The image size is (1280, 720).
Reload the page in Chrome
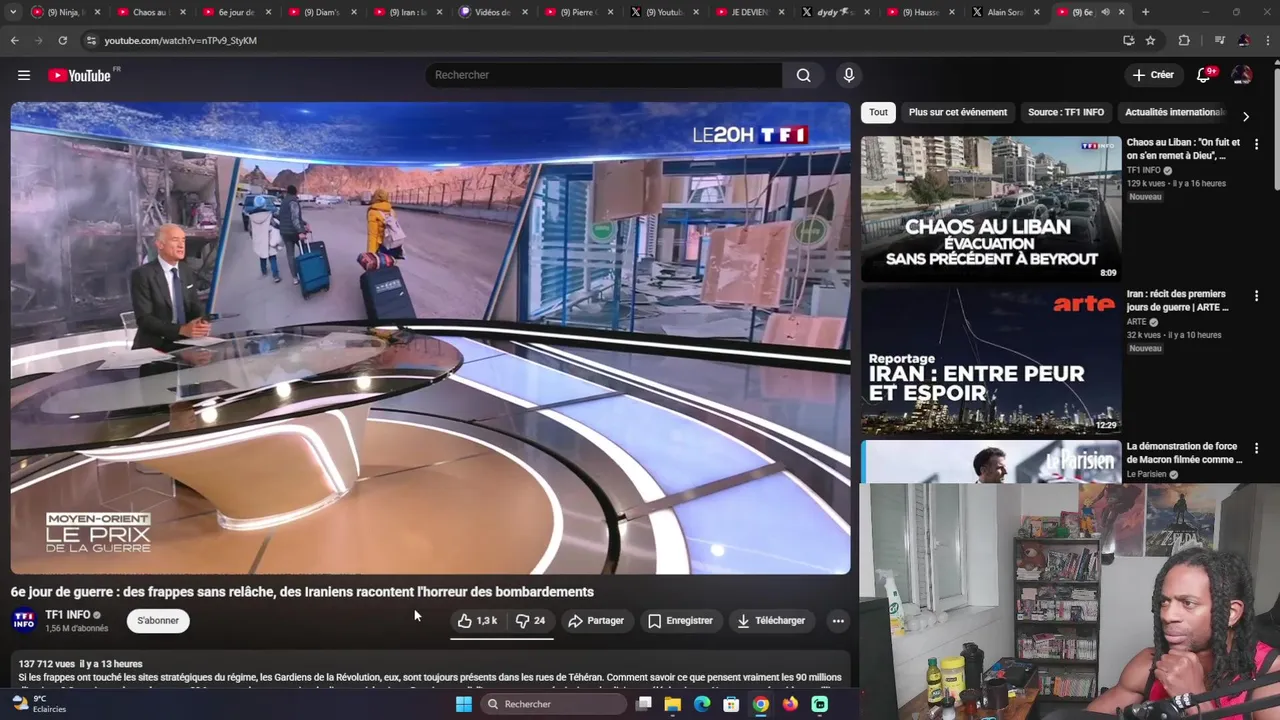(62, 40)
